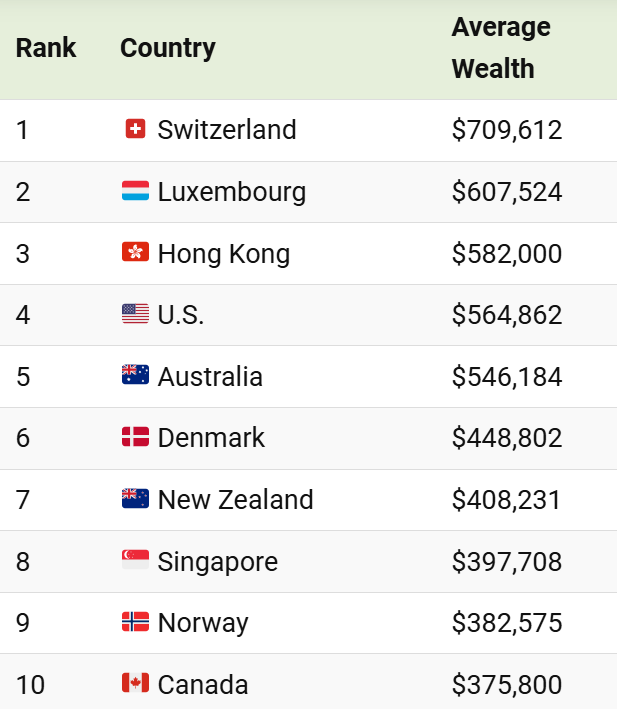617x709 pixels.
Task: Sort by the Rank column header
Action: click(x=46, y=48)
